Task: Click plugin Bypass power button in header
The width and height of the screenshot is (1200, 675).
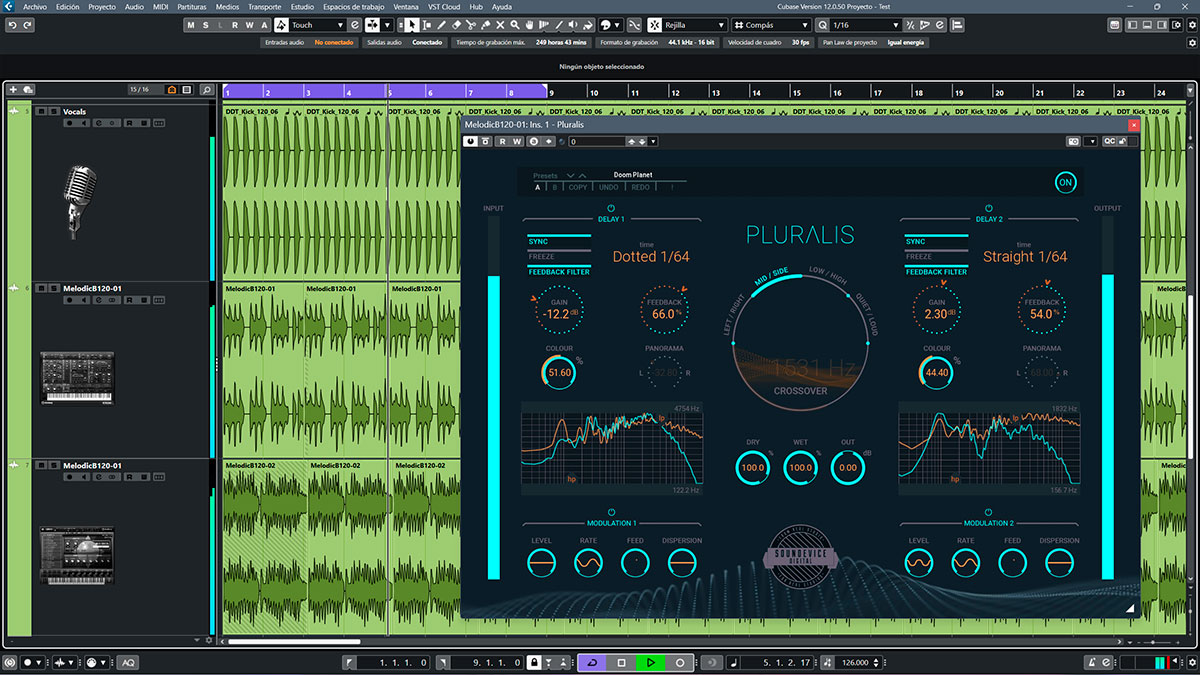Action: (470, 142)
